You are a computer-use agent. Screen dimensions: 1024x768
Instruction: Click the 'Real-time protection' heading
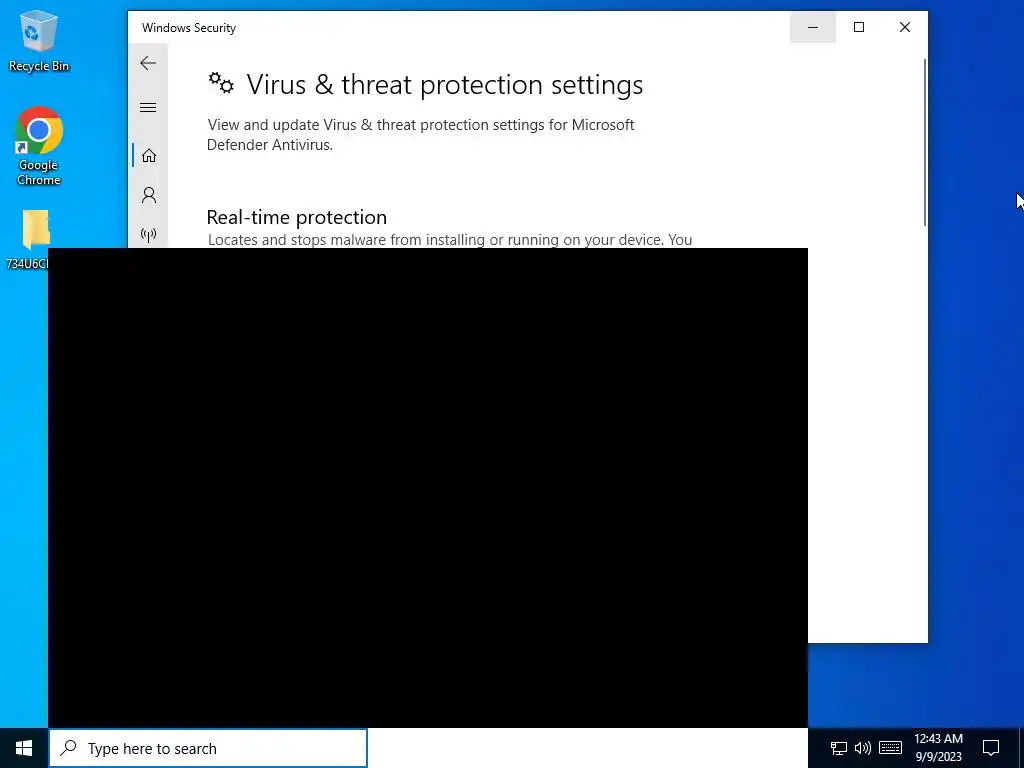[296, 217]
